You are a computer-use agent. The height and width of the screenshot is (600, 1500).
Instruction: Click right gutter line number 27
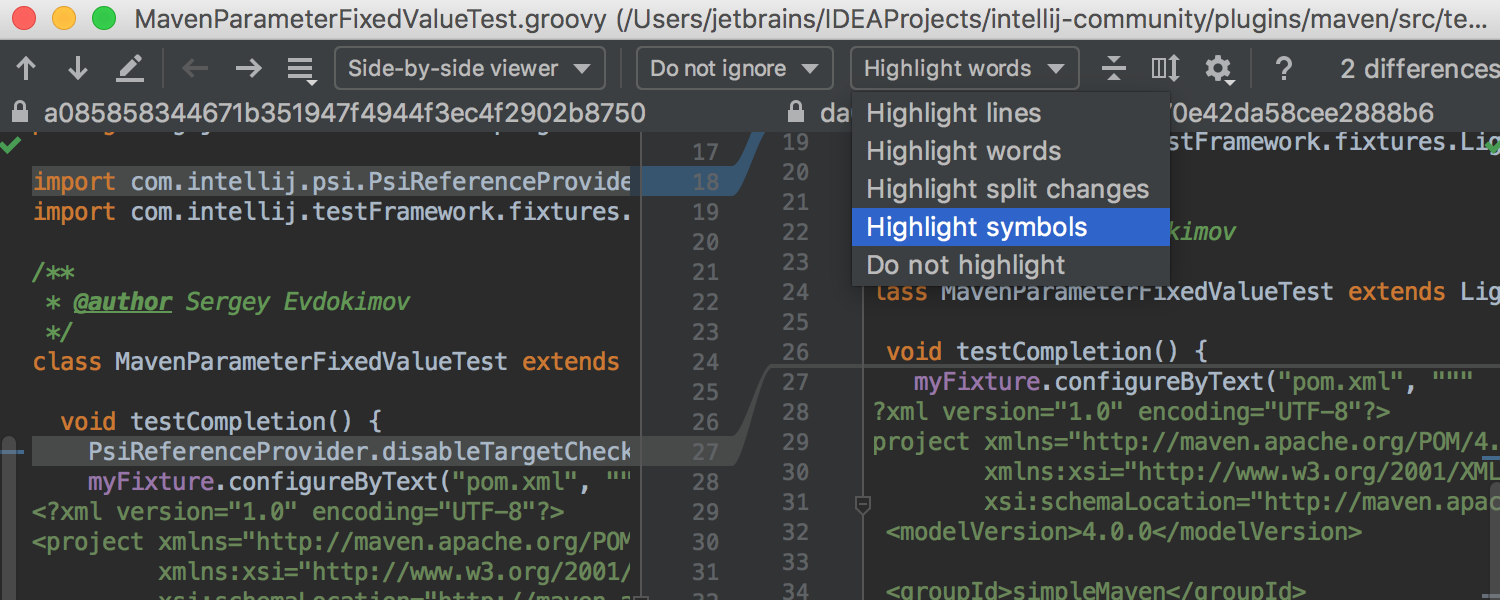tap(795, 381)
